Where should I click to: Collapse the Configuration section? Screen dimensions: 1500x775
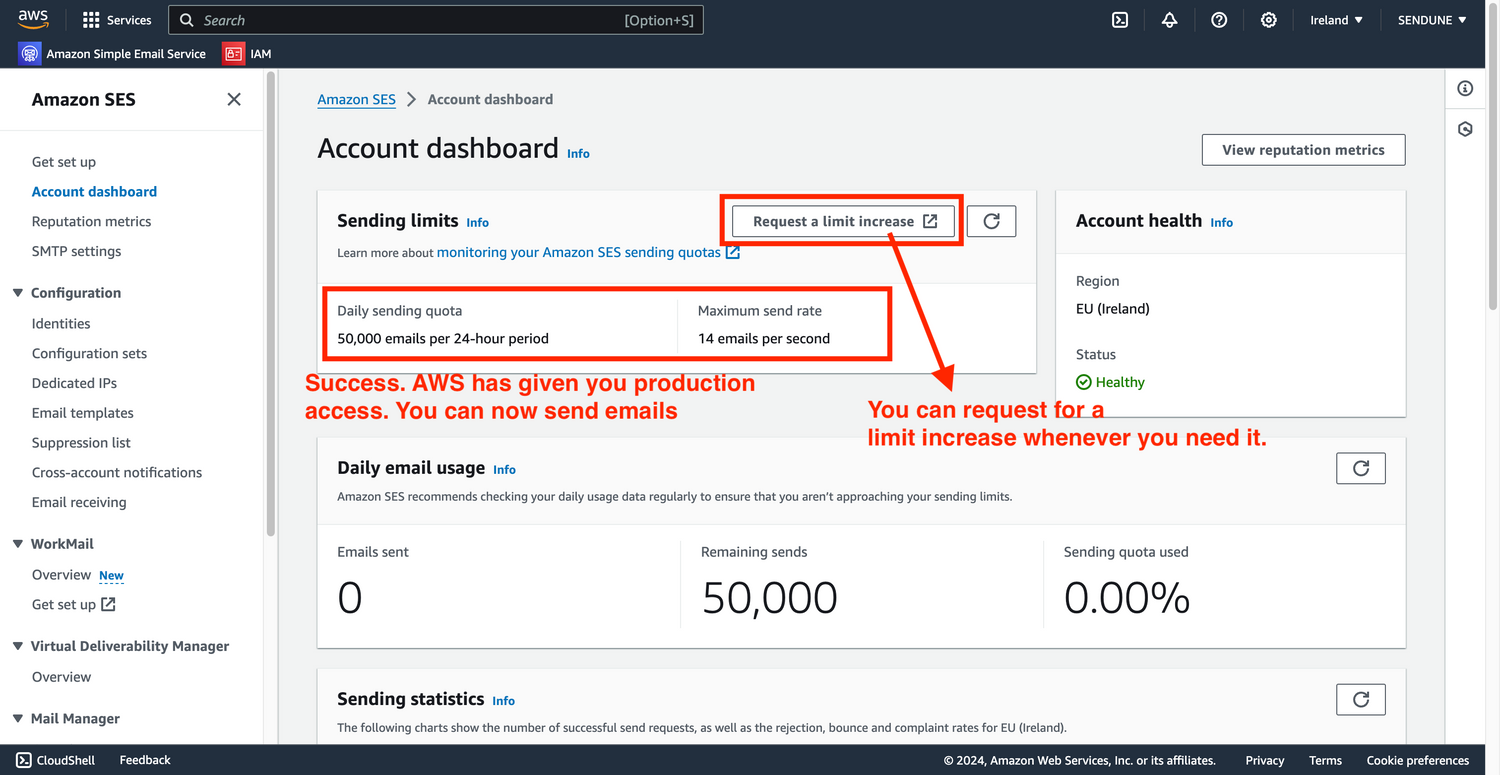18,293
